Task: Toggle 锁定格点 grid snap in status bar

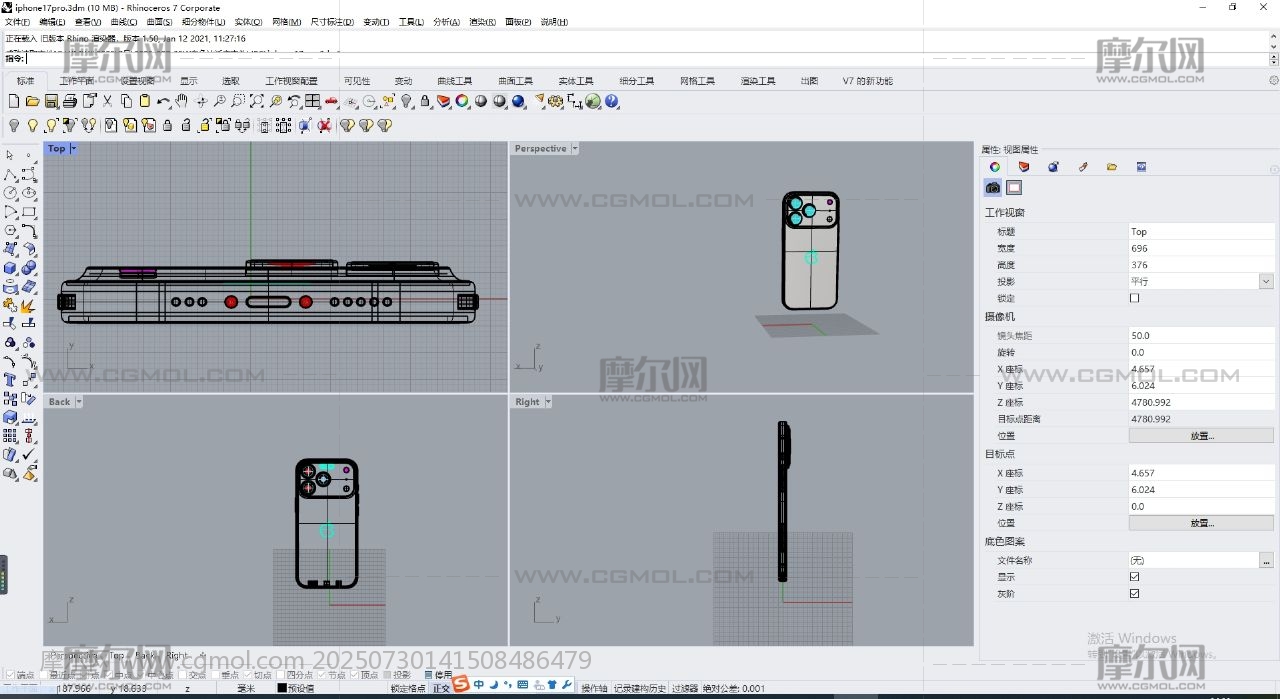Action: 408,688
